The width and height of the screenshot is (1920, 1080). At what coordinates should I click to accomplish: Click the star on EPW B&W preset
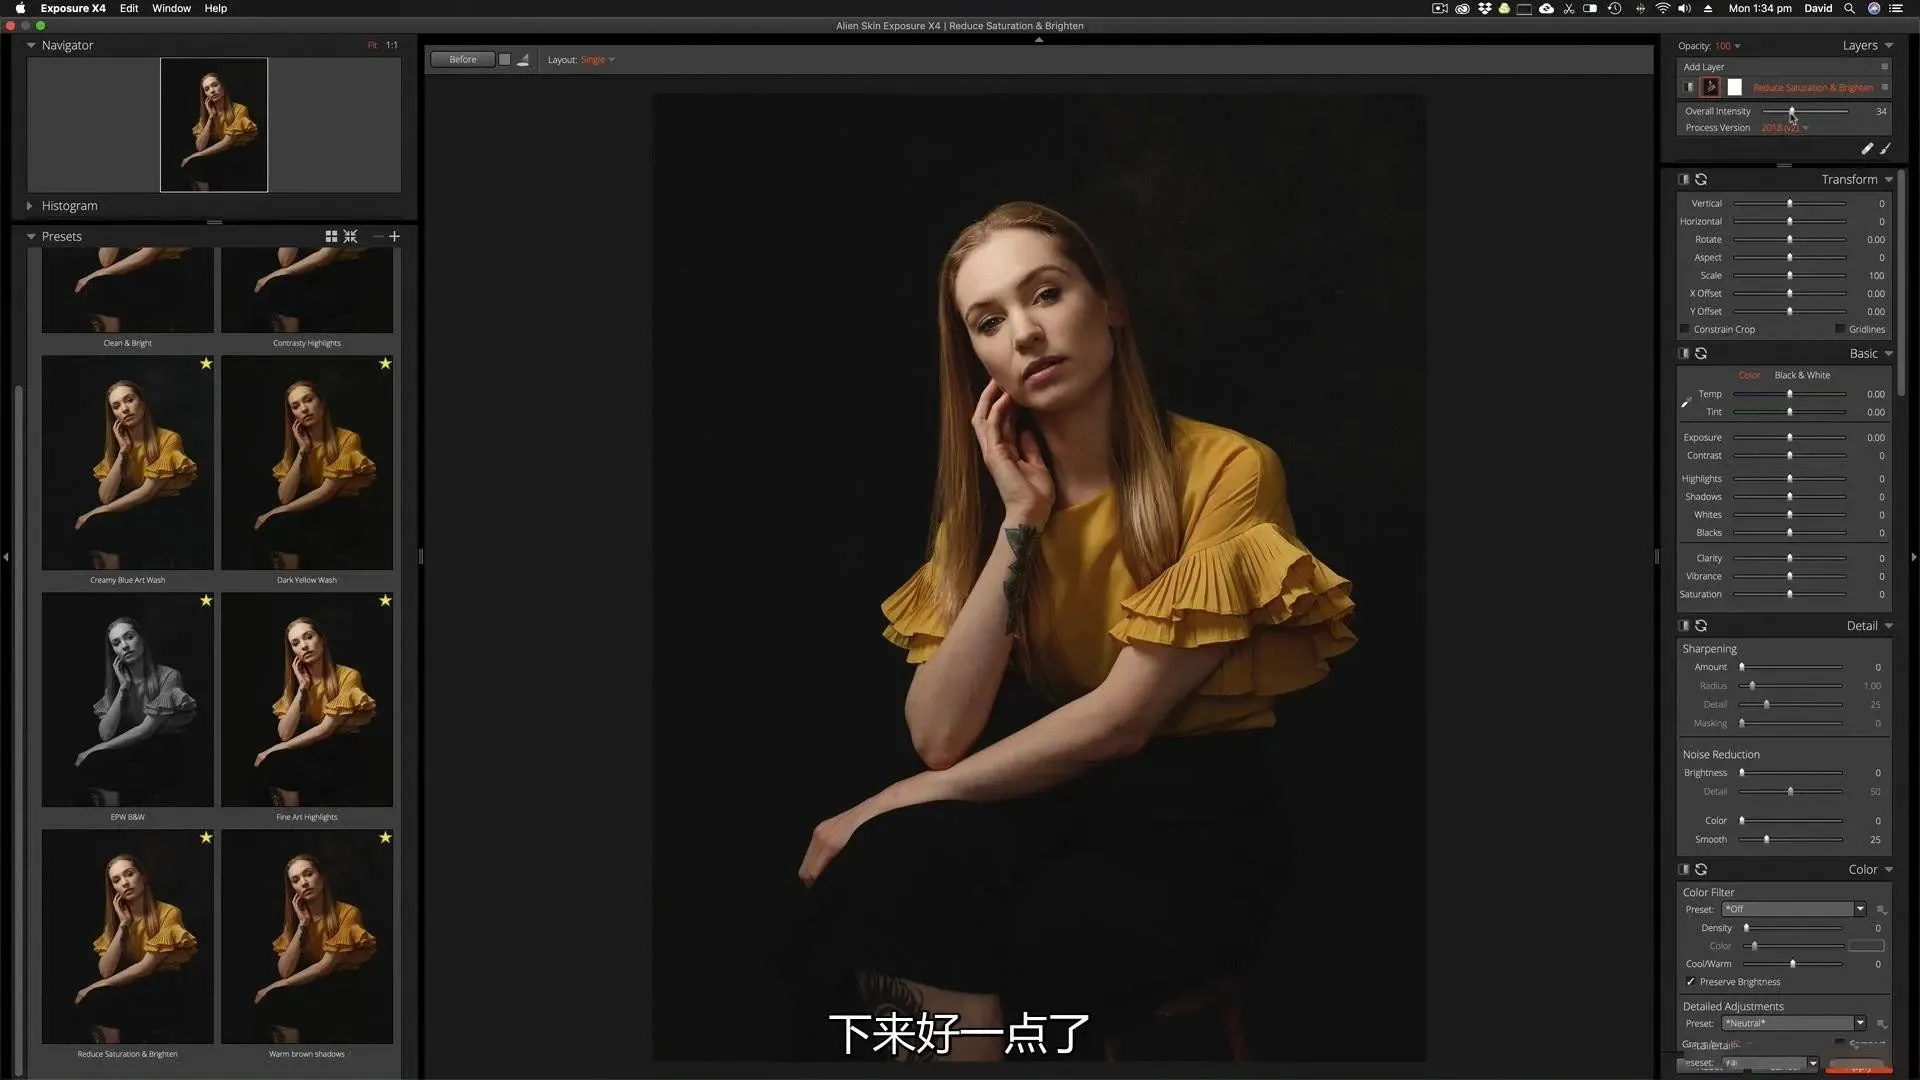tap(206, 600)
